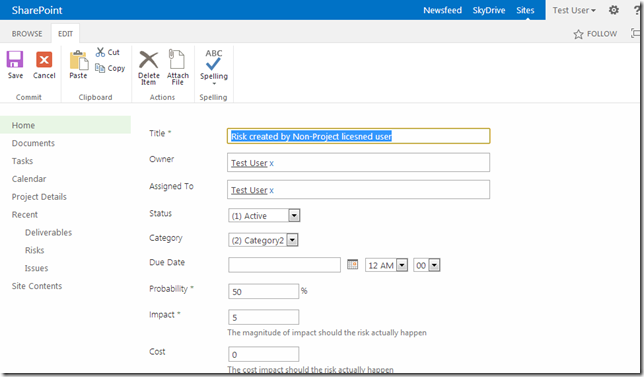Image resolution: width=644 pixels, height=377 pixels.
Task: Click the Paste clipboard icon
Action: [x=78, y=60]
